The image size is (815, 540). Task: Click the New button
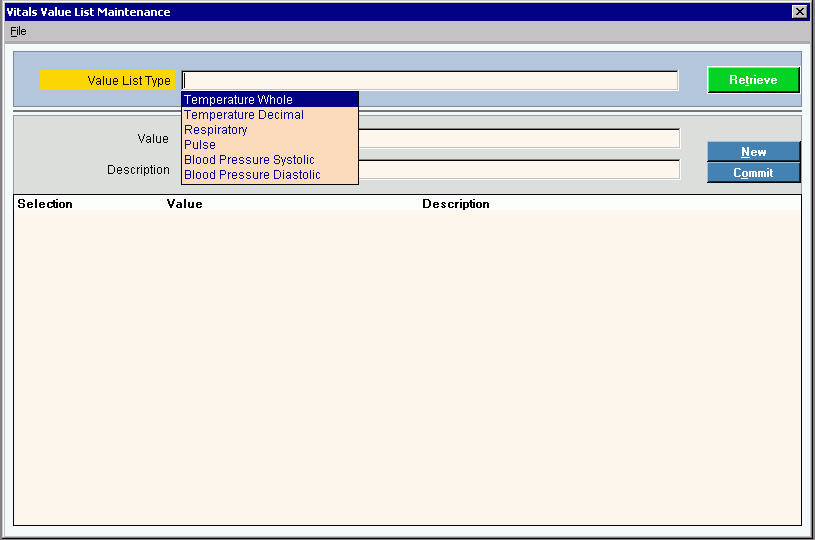(753, 152)
